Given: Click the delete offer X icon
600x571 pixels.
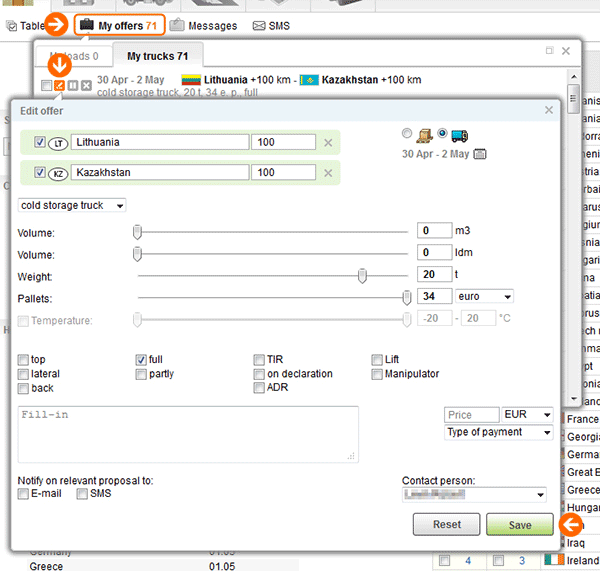Looking at the screenshot, I should point(86,86).
